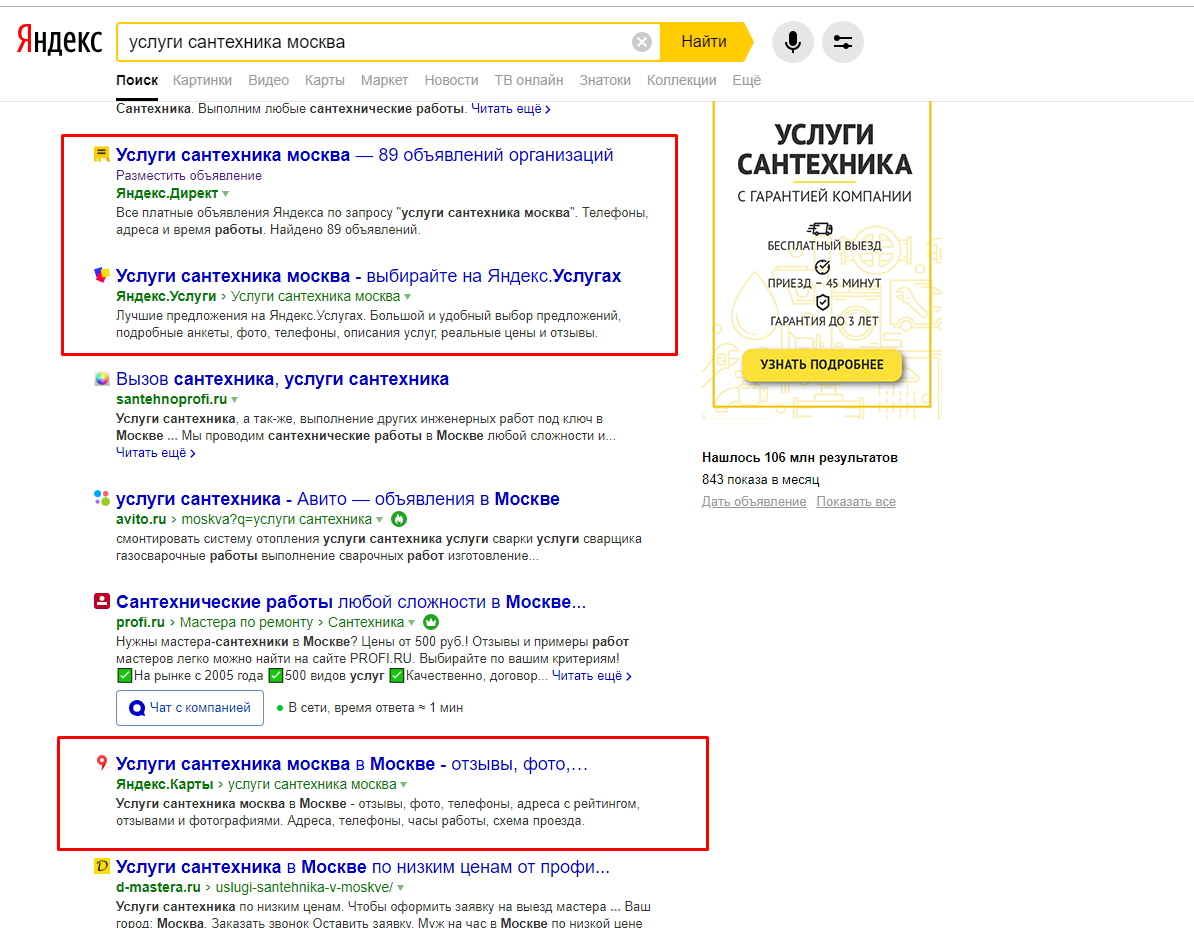Viewport: 1194px width, 928px height.
Task: Click the green crown badge next to profi.ru
Action: 431,622
